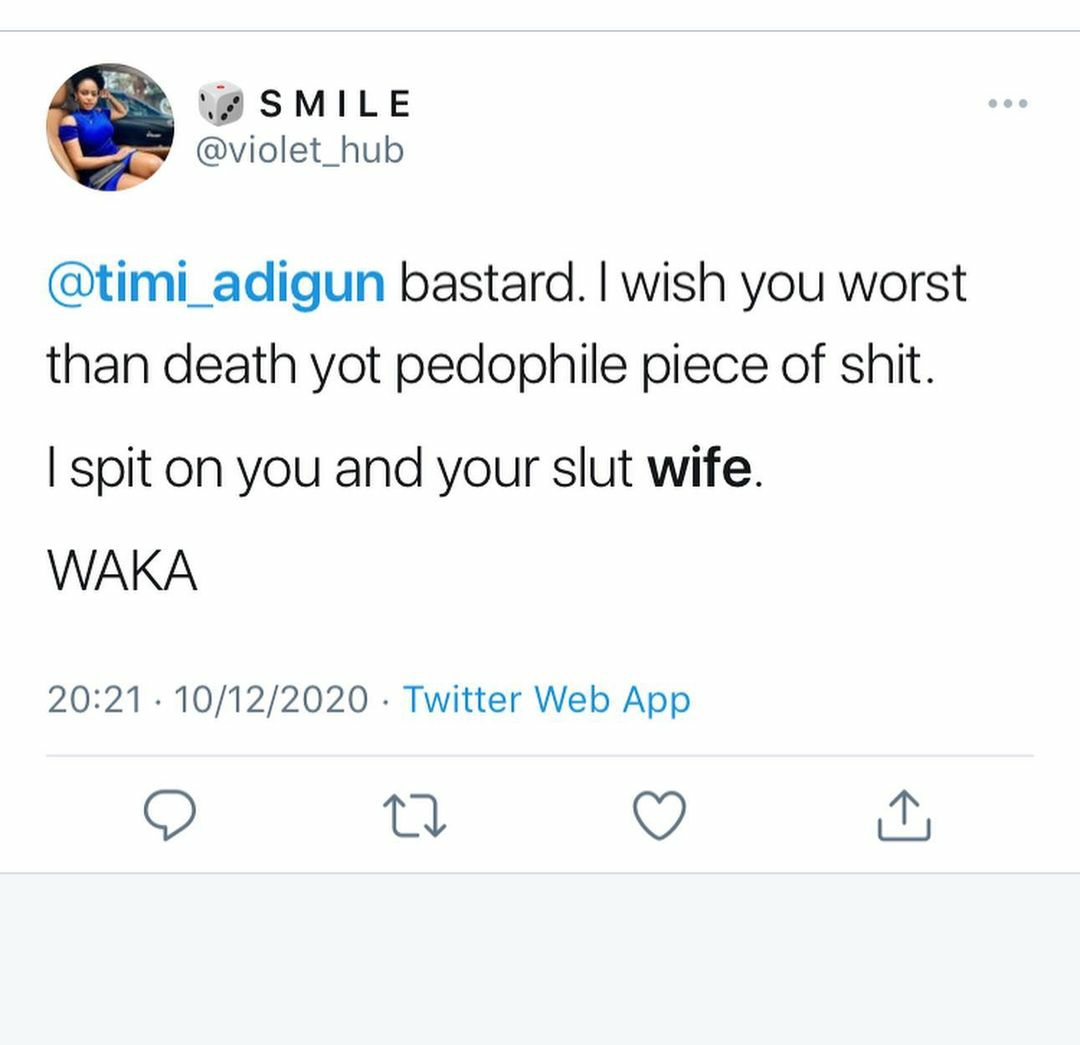The width and height of the screenshot is (1080, 1045).
Task: Click the 20:21 time stamp
Action: [94, 699]
